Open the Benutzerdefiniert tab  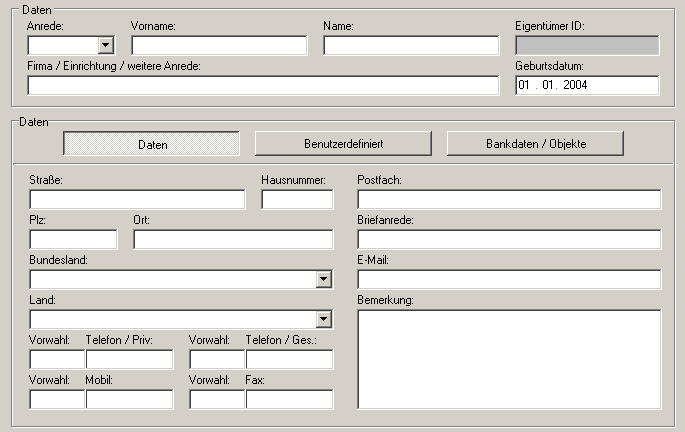click(x=343, y=144)
